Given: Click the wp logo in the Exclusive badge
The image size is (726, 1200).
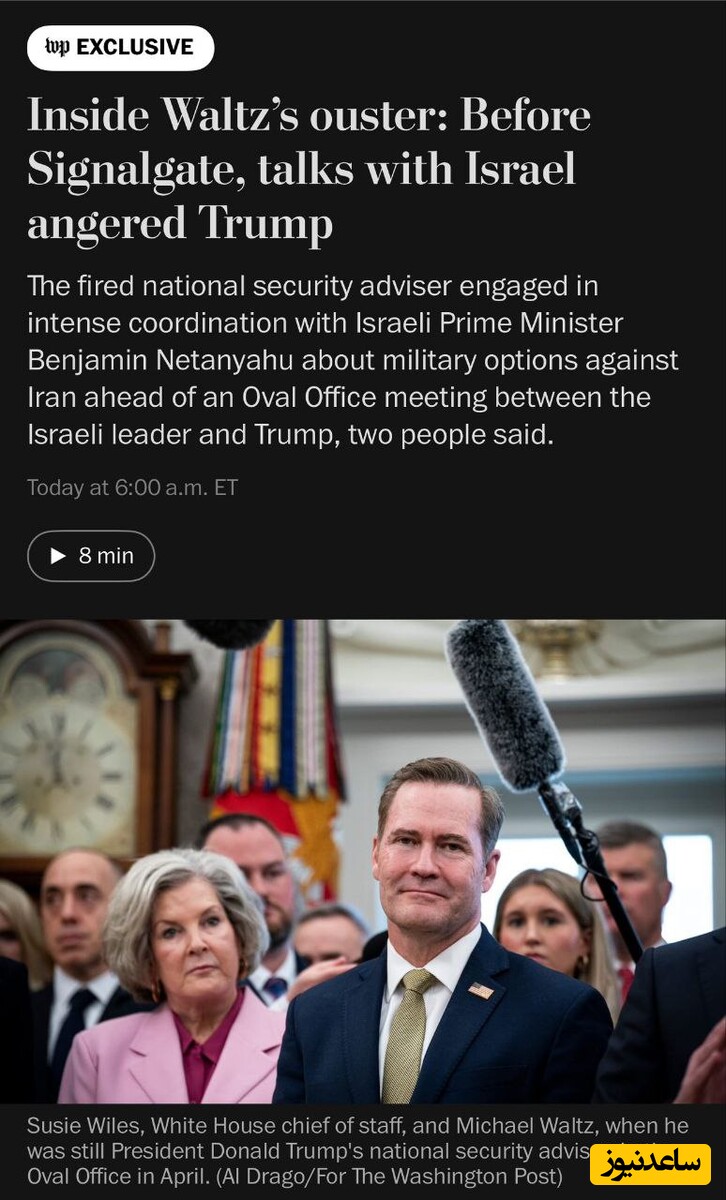Looking at the screenshot, I should 58,47.
